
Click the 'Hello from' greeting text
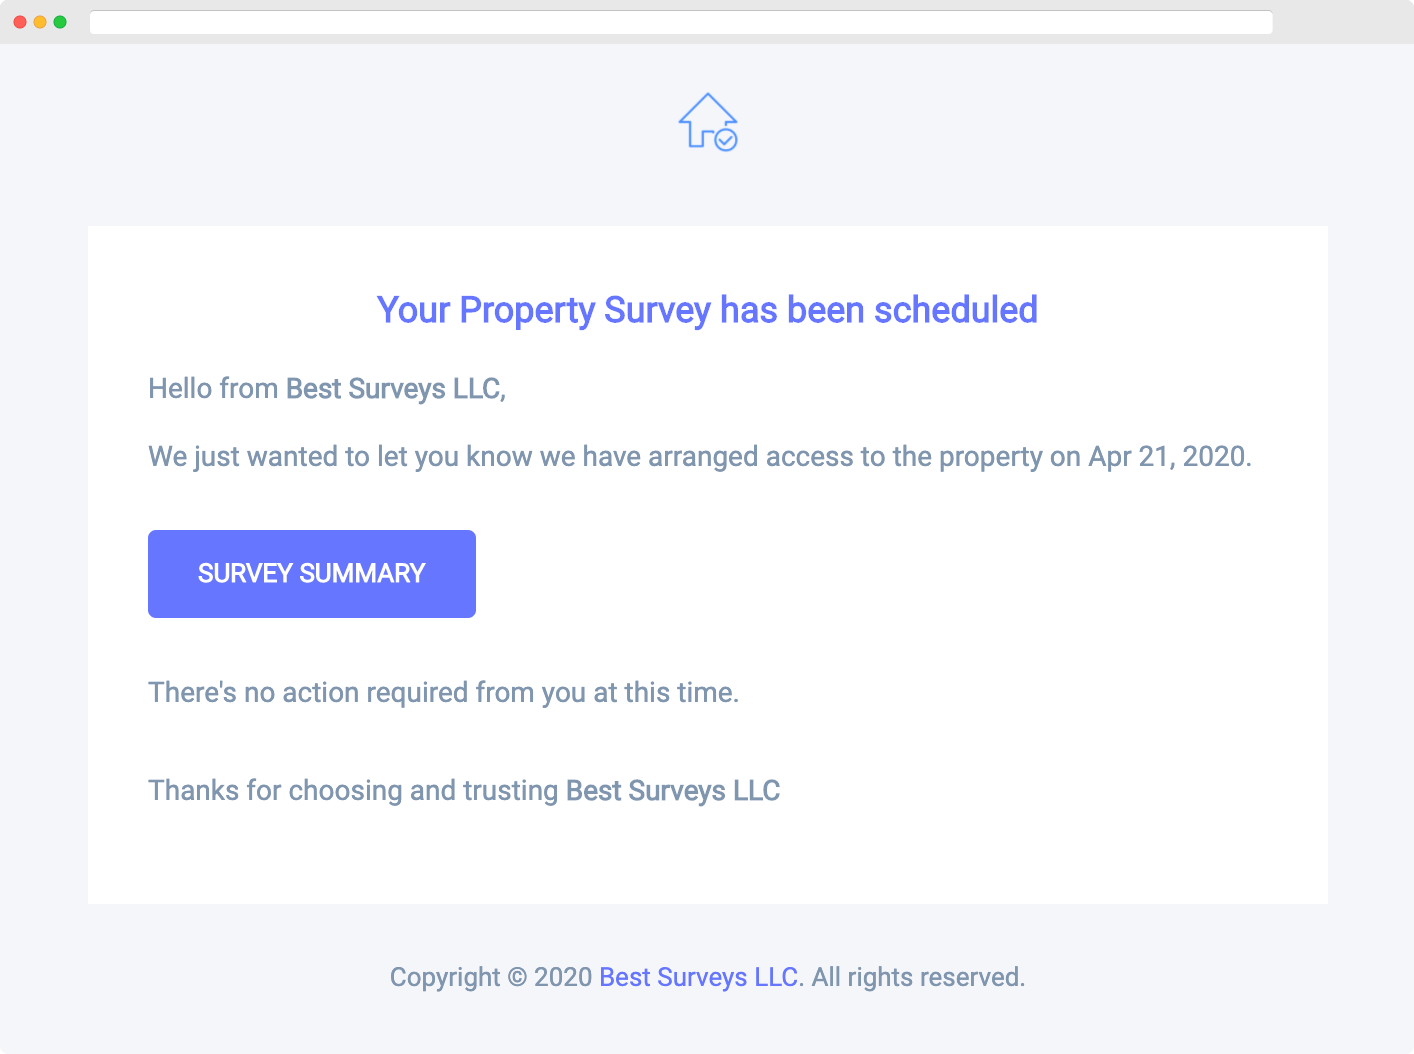pos(213,389)
